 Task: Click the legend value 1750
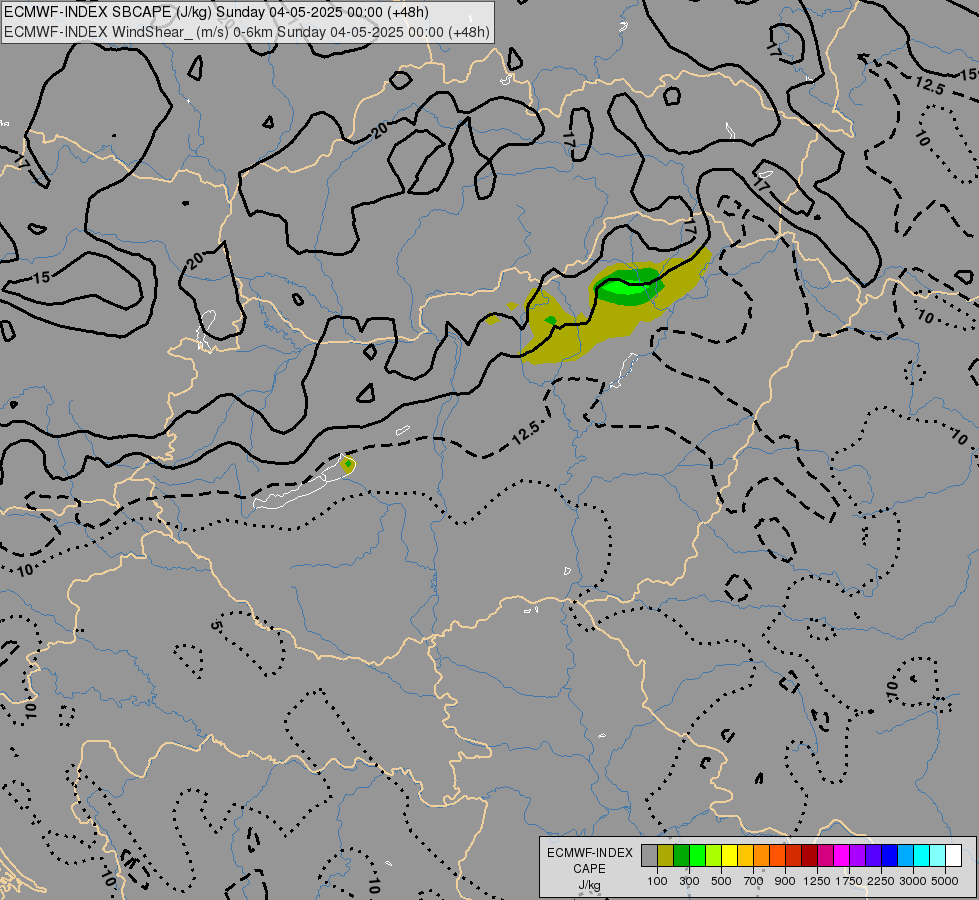(849, 881)
